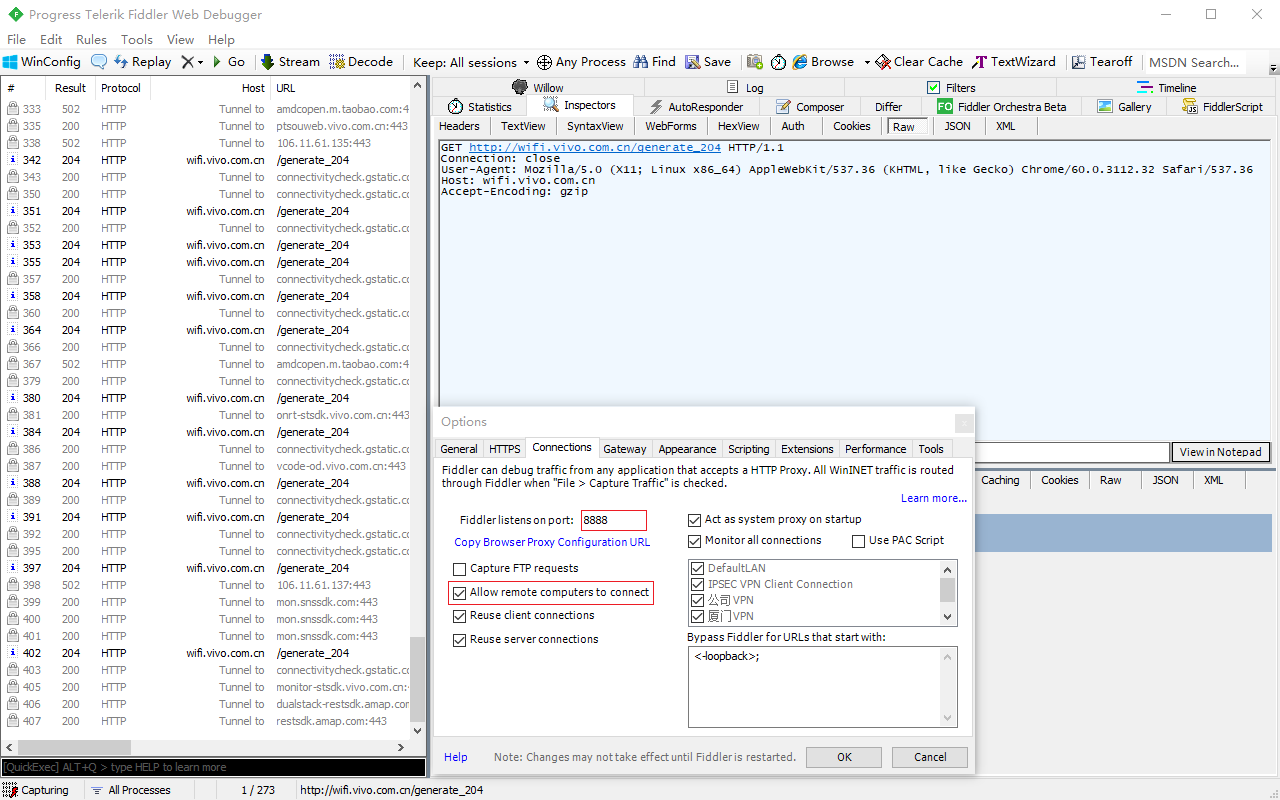The image size is (1280, 800).
Task: Open the Learn more... link
Action: (934, 498)
